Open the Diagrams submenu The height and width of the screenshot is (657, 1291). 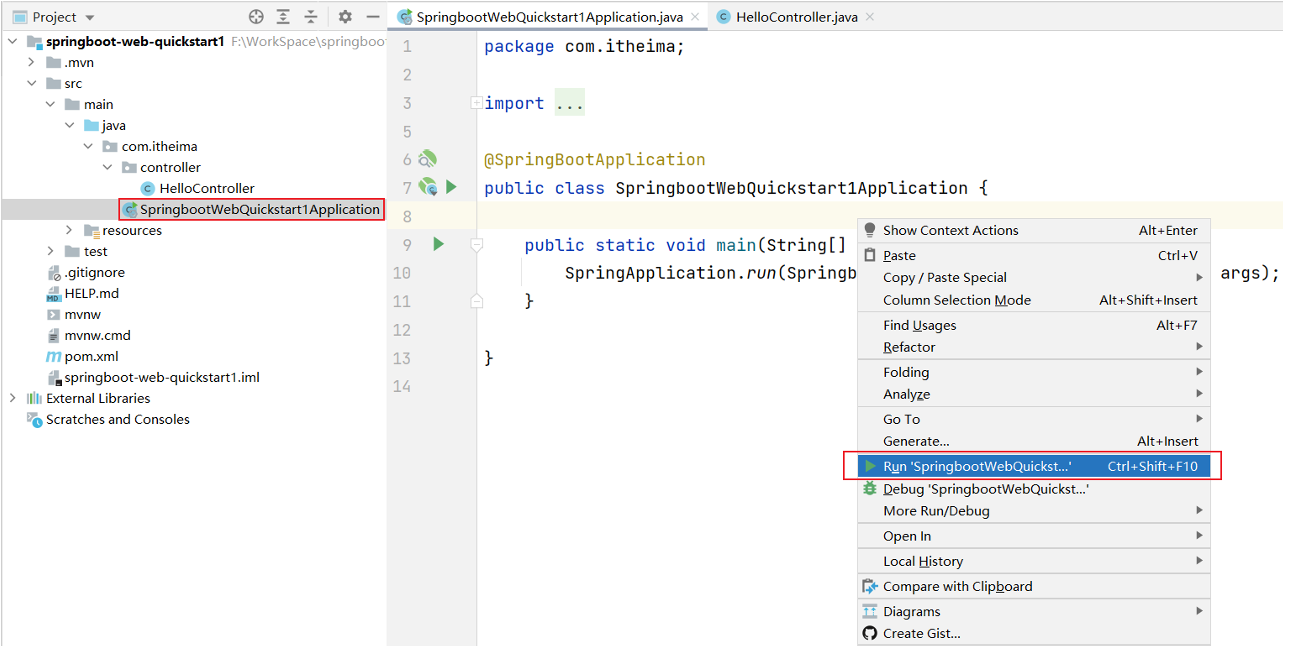1033,611
